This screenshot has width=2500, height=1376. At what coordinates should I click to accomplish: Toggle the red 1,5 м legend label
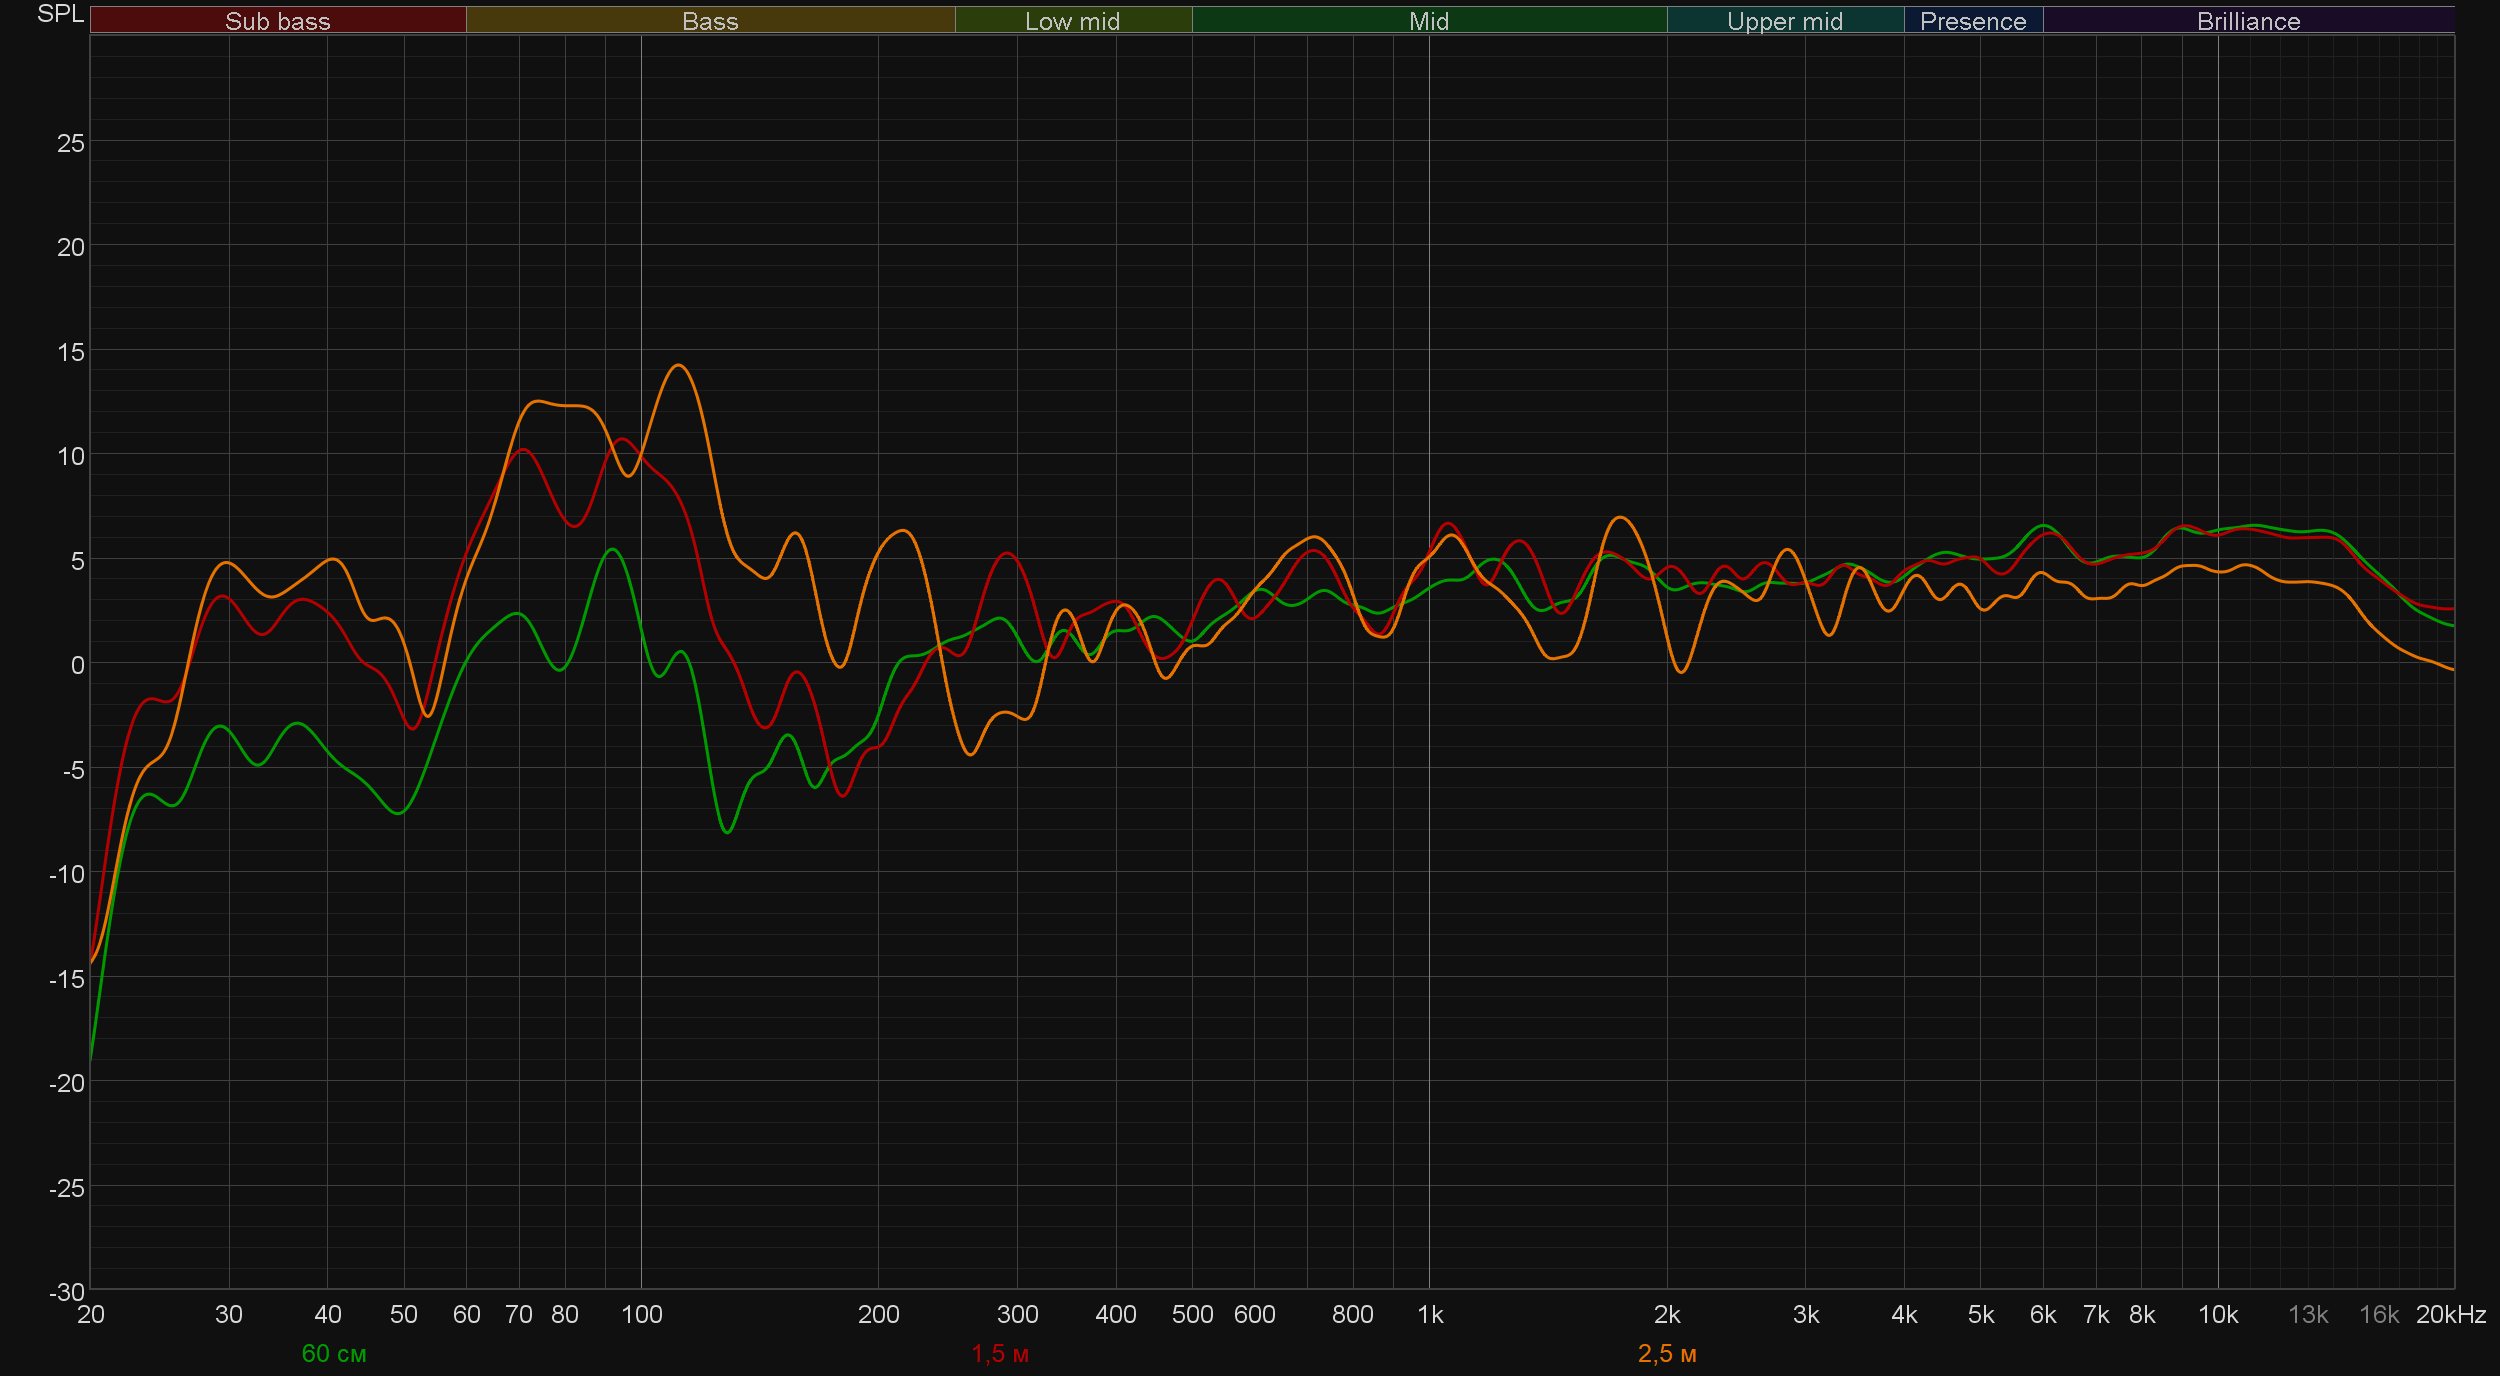(999, 1354)
